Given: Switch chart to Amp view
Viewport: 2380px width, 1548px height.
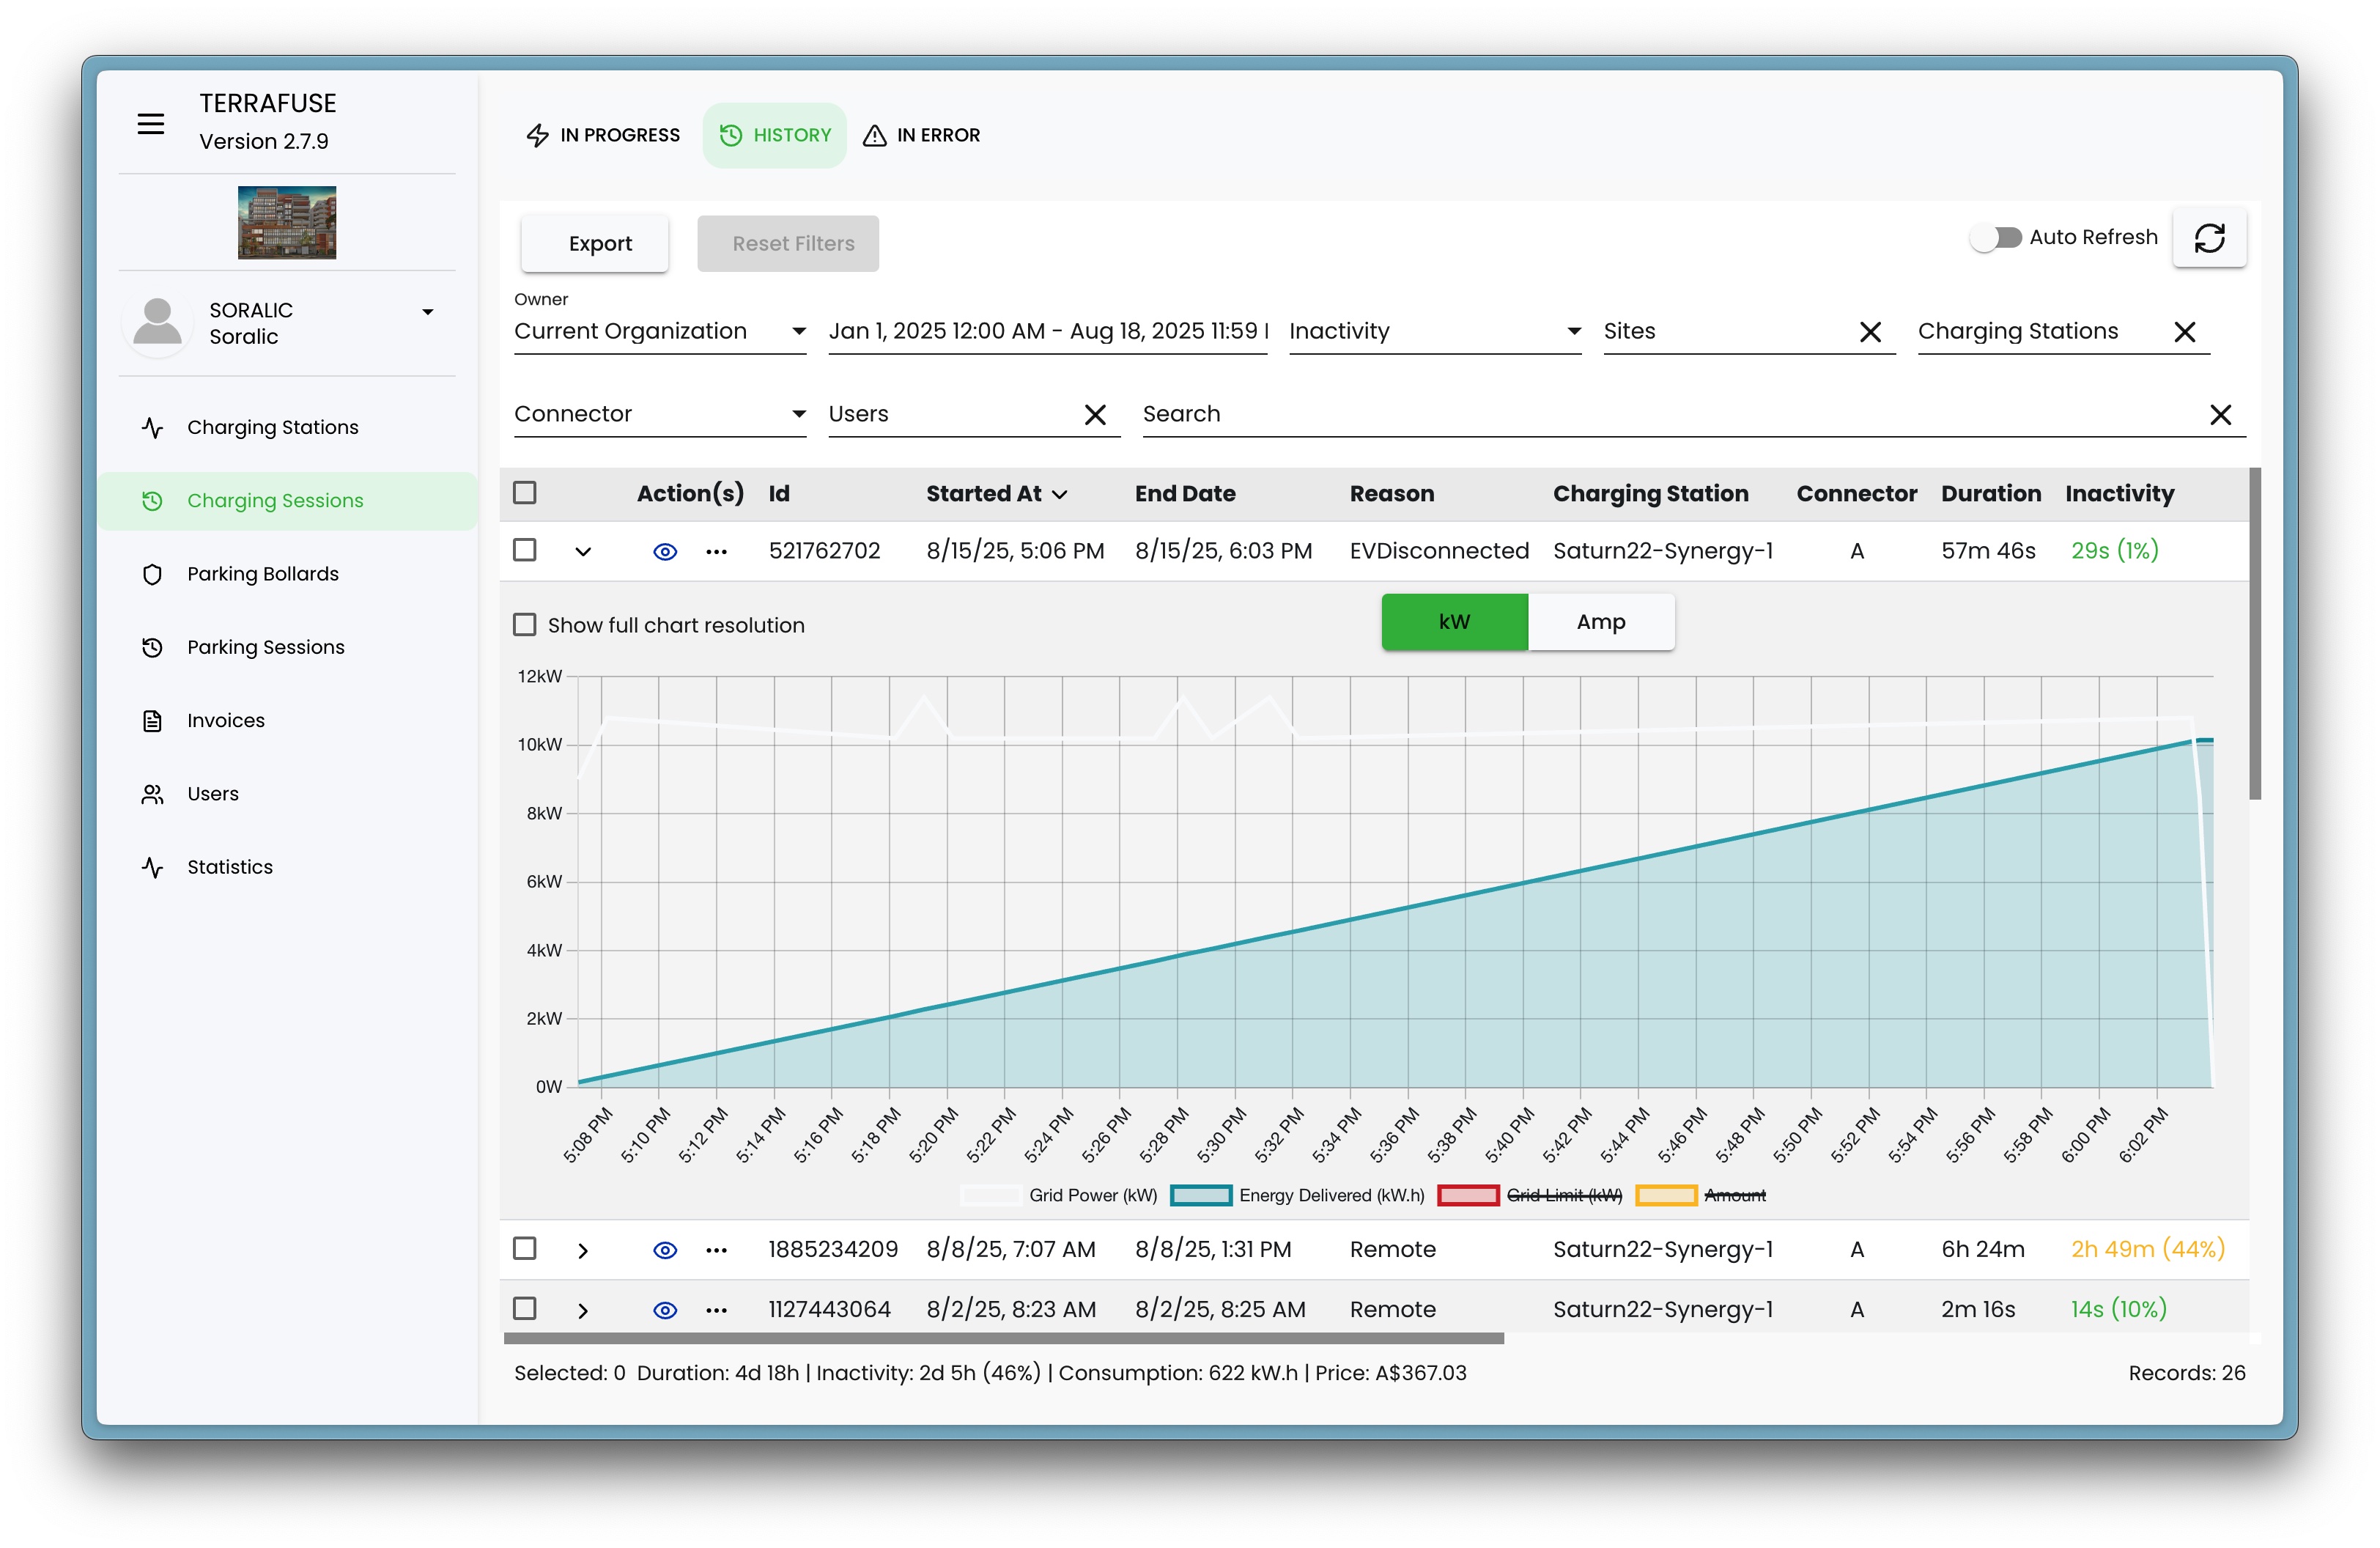Looking at the screenshot, I should click(1600, 622).
